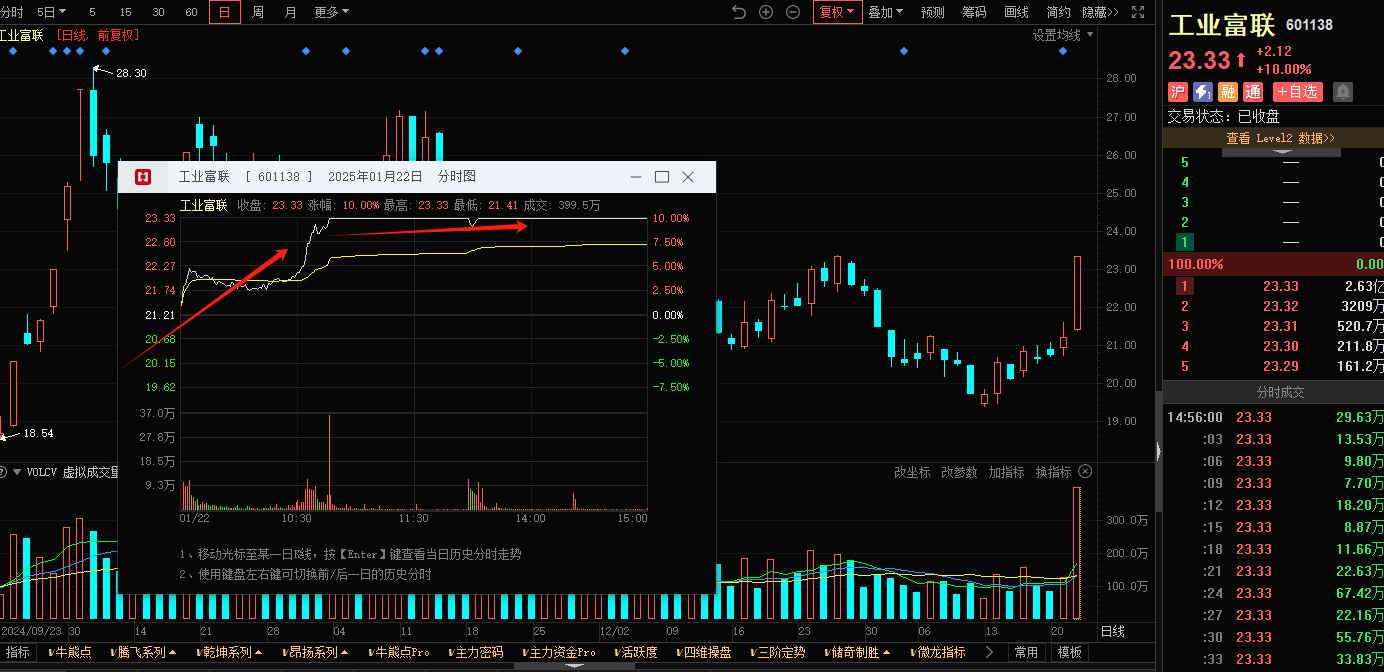Screen dimensions: 1384x672
Task: Click the 模板 tab
Action: point(1069,652)
